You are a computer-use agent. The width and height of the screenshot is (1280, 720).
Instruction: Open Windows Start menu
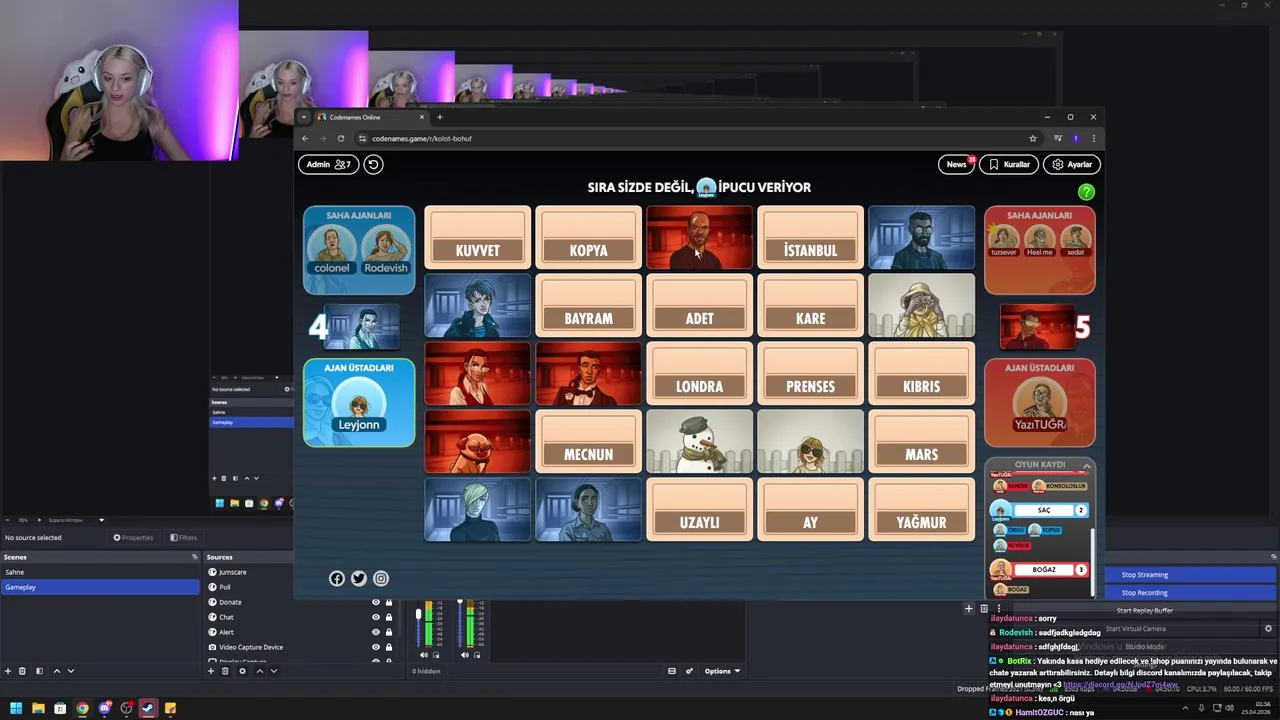click(x=16, y=708)
